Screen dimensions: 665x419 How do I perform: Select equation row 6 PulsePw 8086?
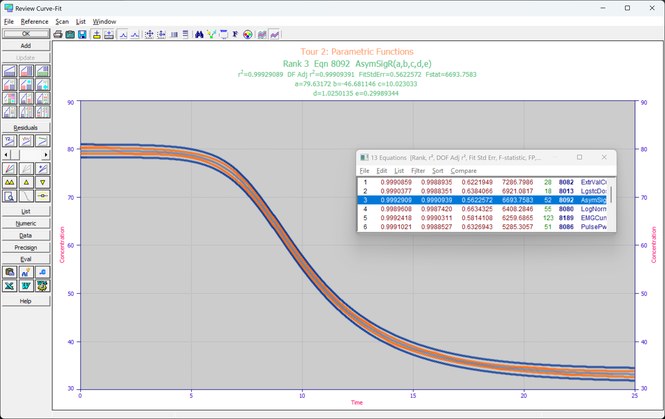click(x=482, y=227)
